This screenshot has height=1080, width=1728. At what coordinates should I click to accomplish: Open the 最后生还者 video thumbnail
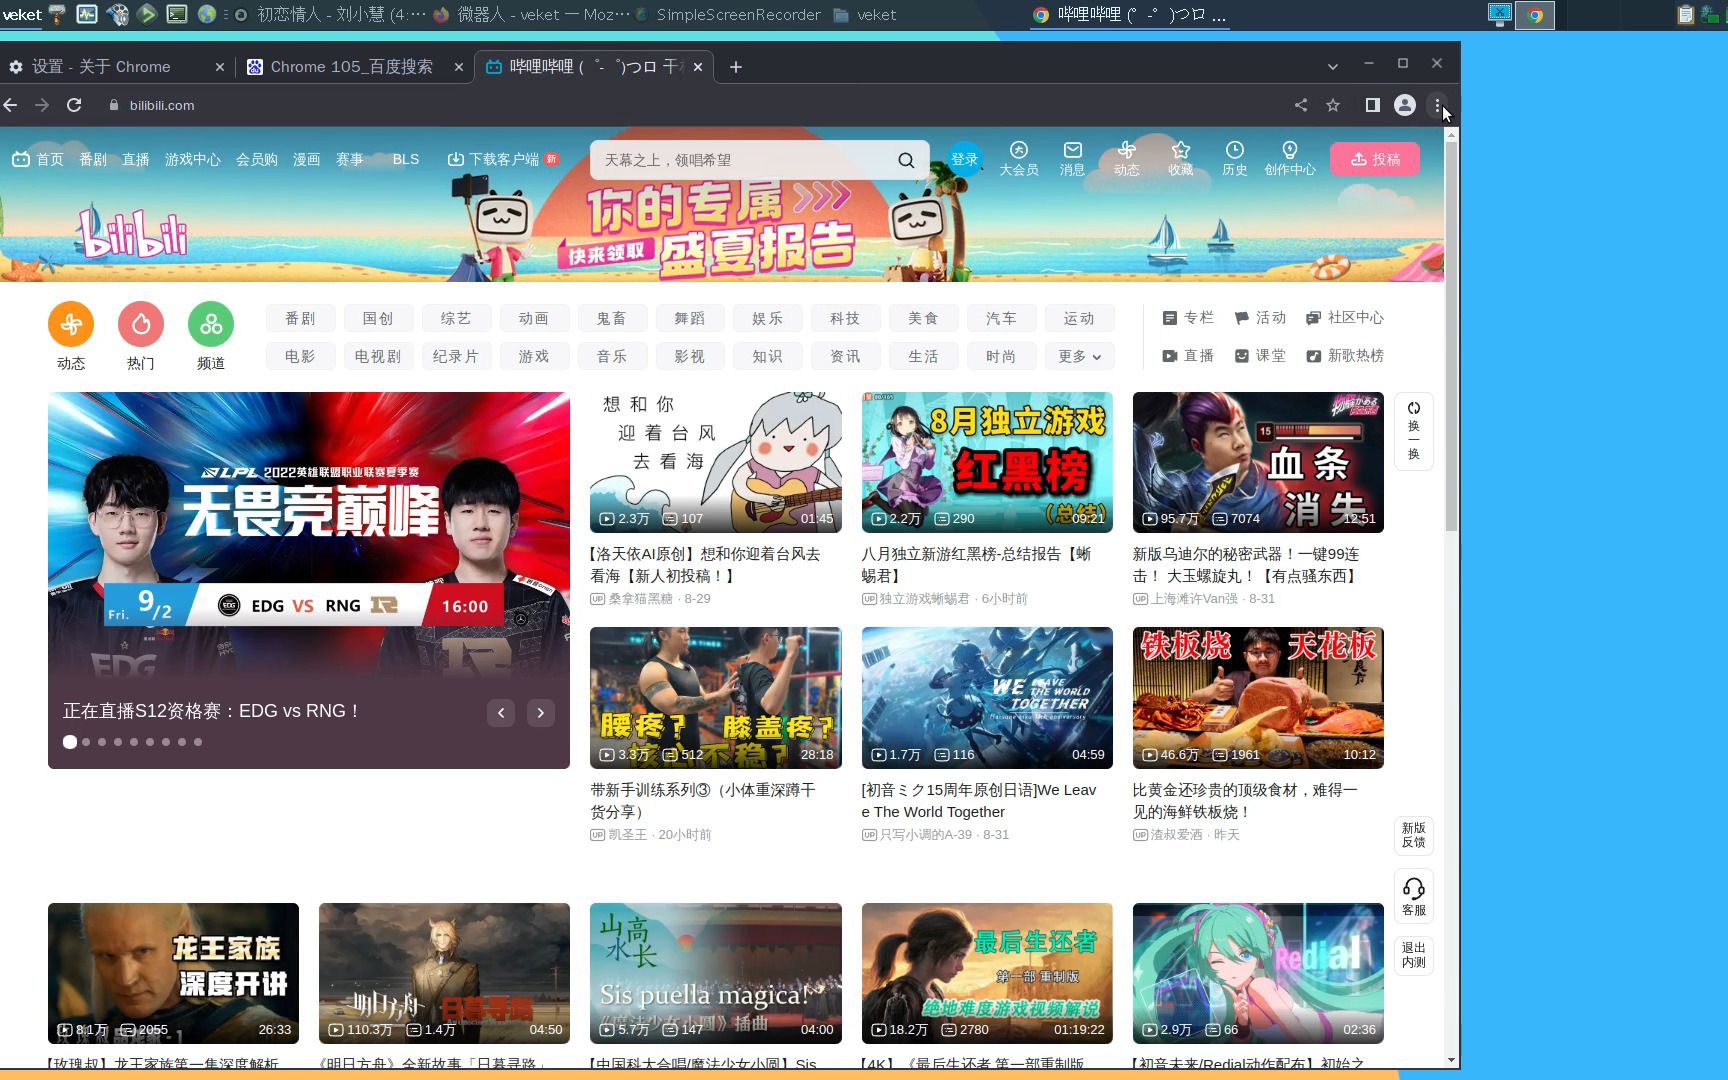[987, 973]
